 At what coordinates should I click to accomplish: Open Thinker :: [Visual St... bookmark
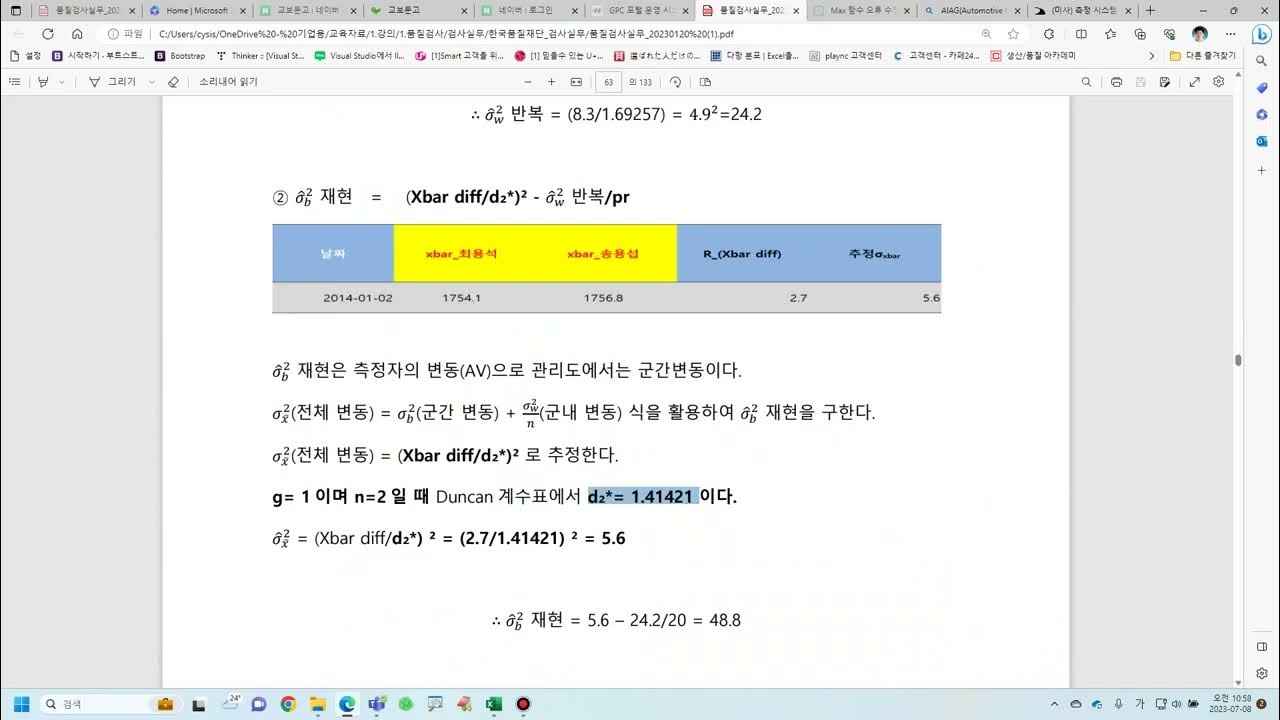260,56
